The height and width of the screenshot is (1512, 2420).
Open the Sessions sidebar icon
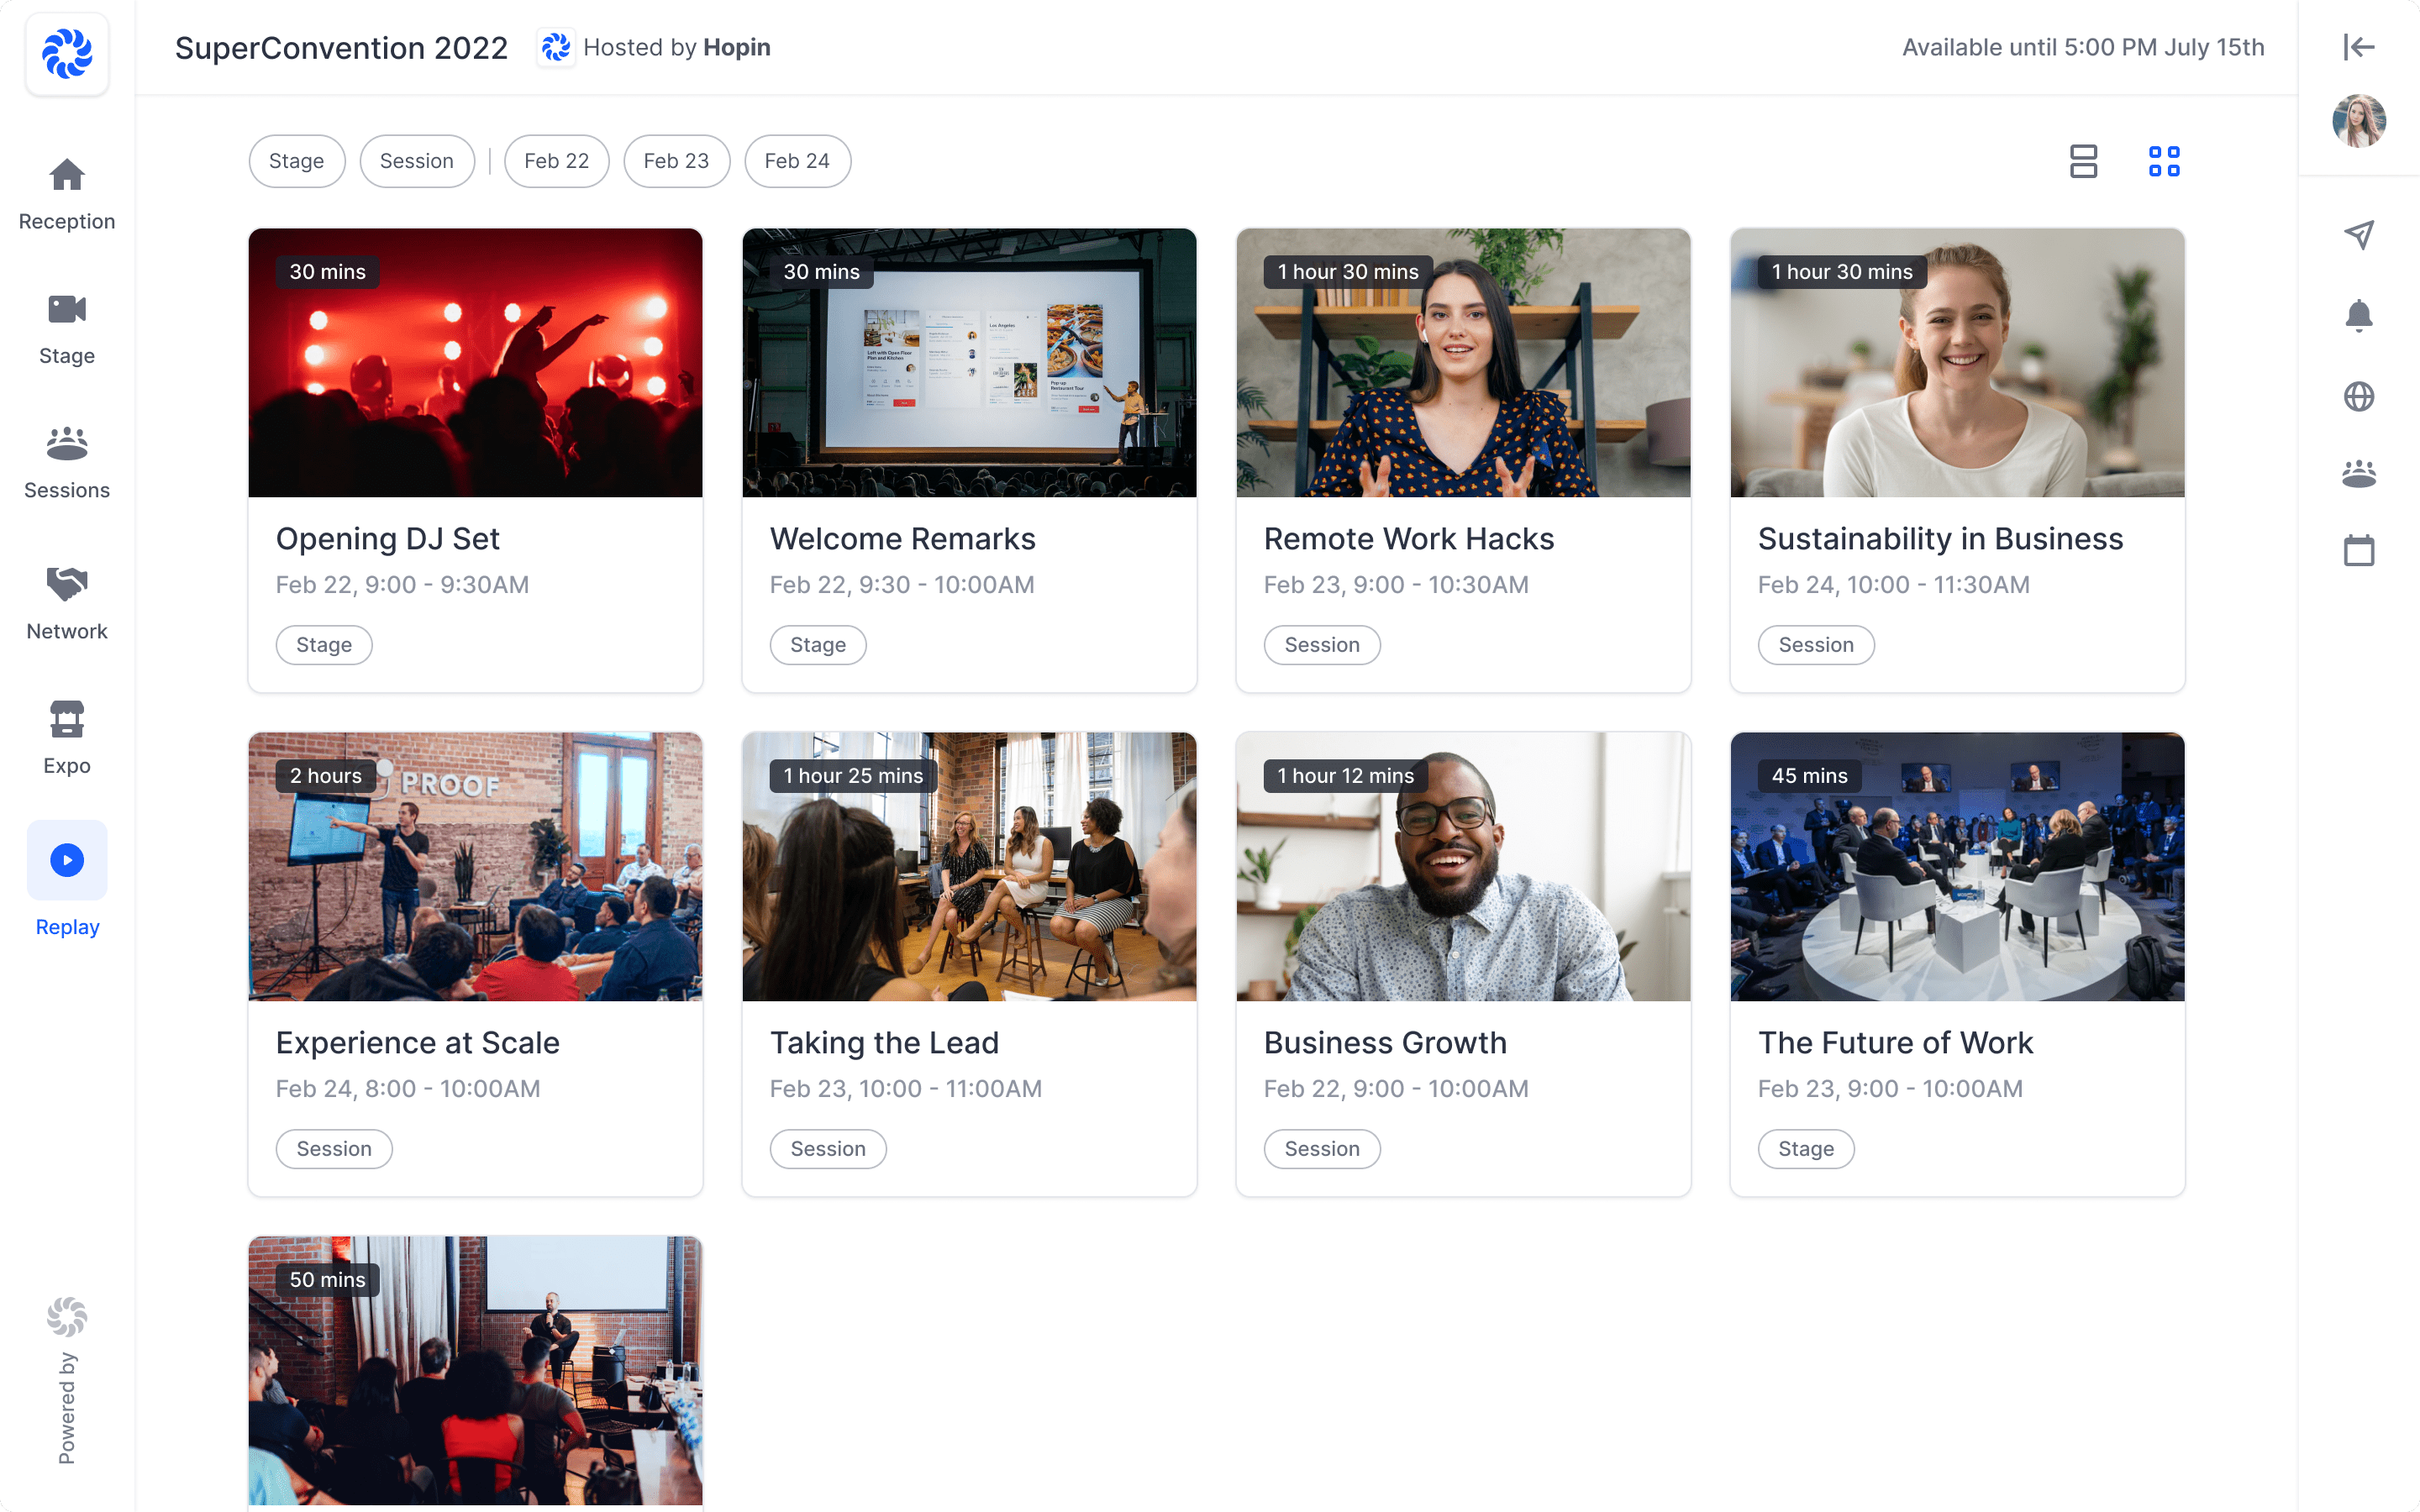click(67, 444)
